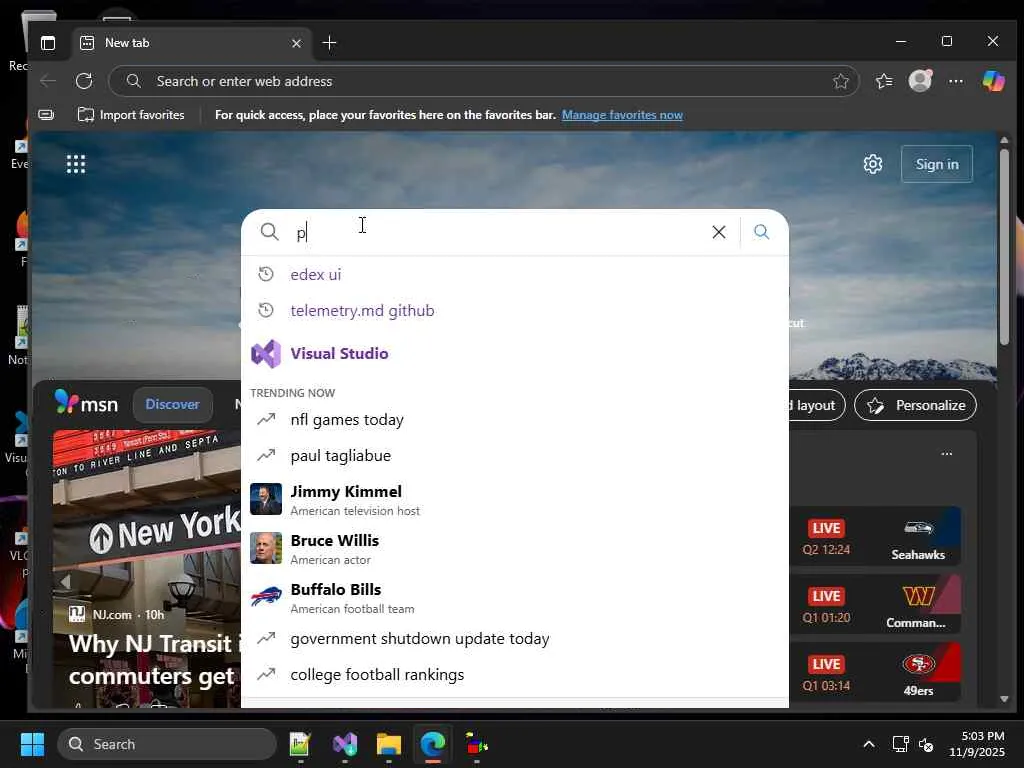Click the Sign in button

936,164
